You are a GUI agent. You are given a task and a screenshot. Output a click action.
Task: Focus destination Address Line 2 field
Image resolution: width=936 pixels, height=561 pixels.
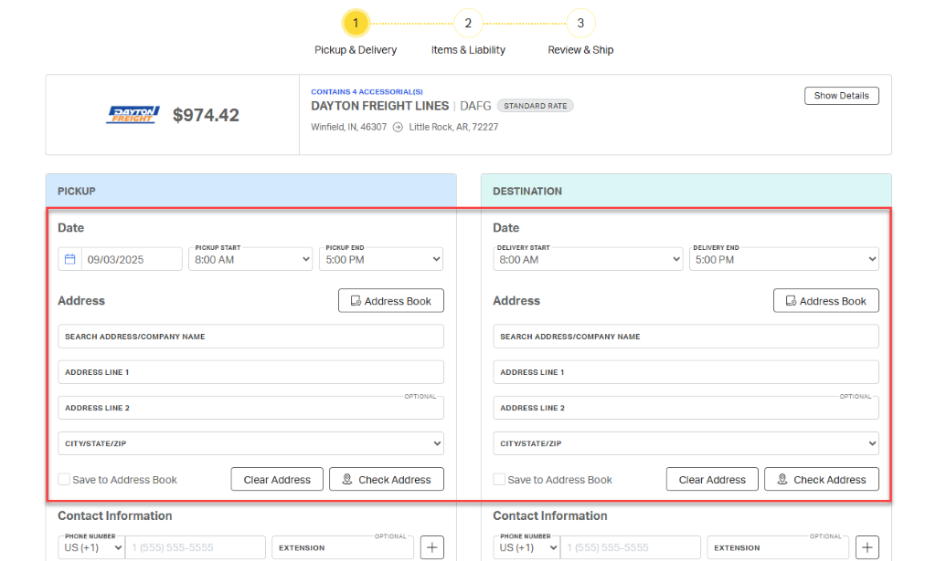point(686,408)
